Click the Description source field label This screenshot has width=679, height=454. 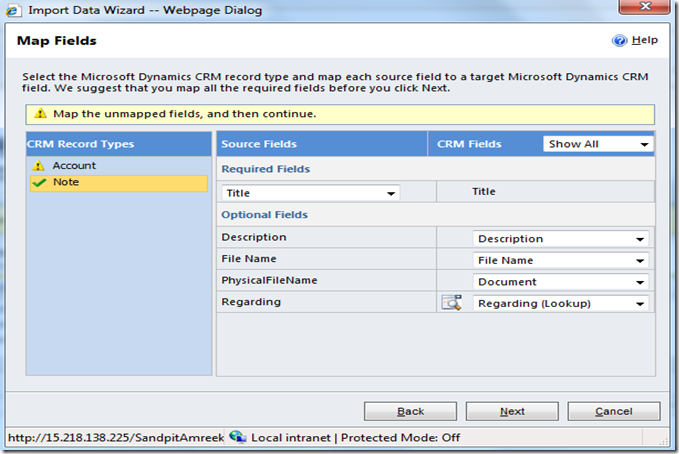254,237
